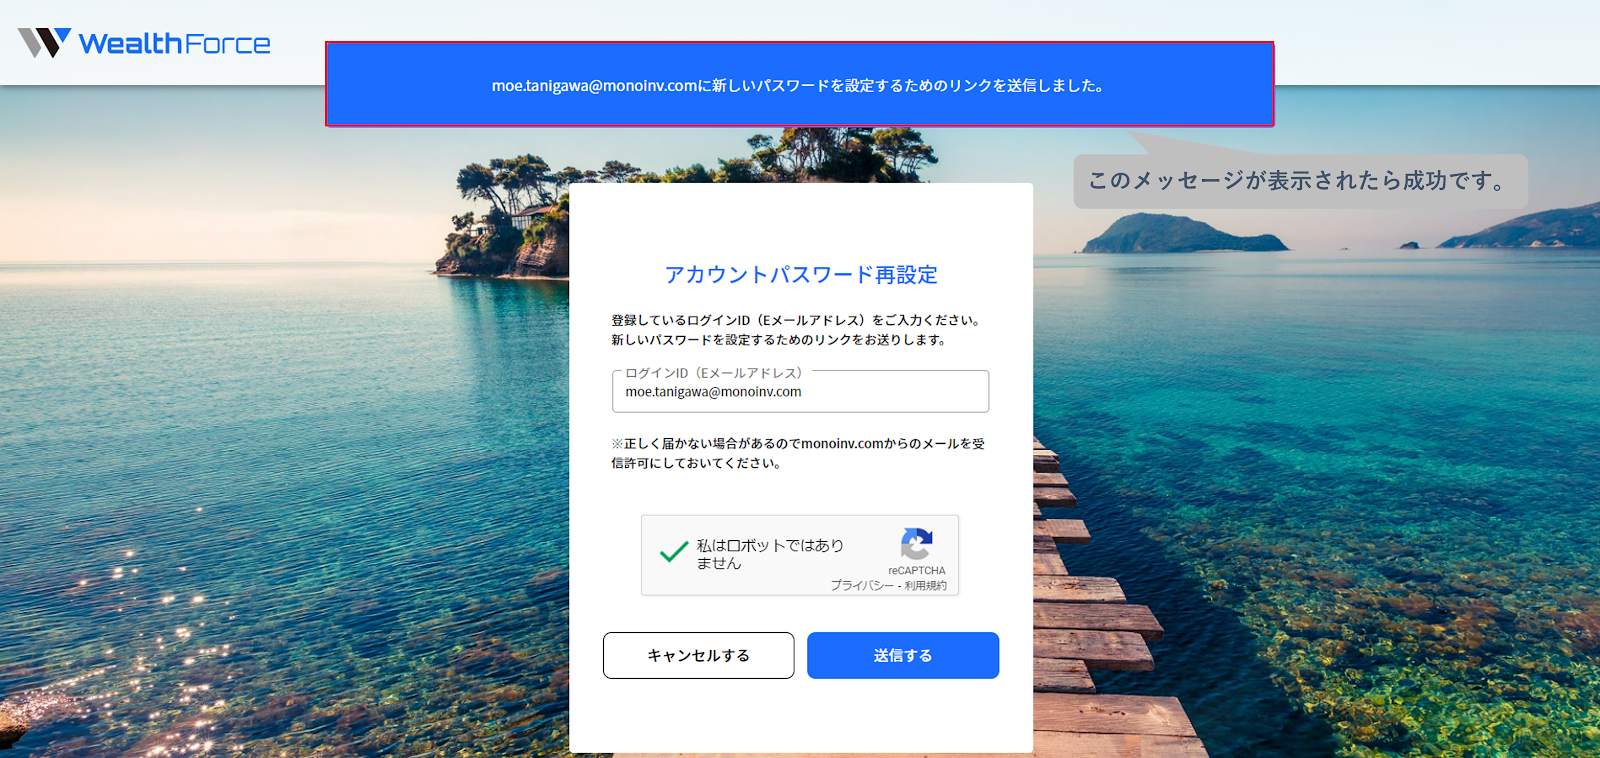Submit the form with 送信する
The height and width of the screenshot is (758, 1600).
pos(903,655)
